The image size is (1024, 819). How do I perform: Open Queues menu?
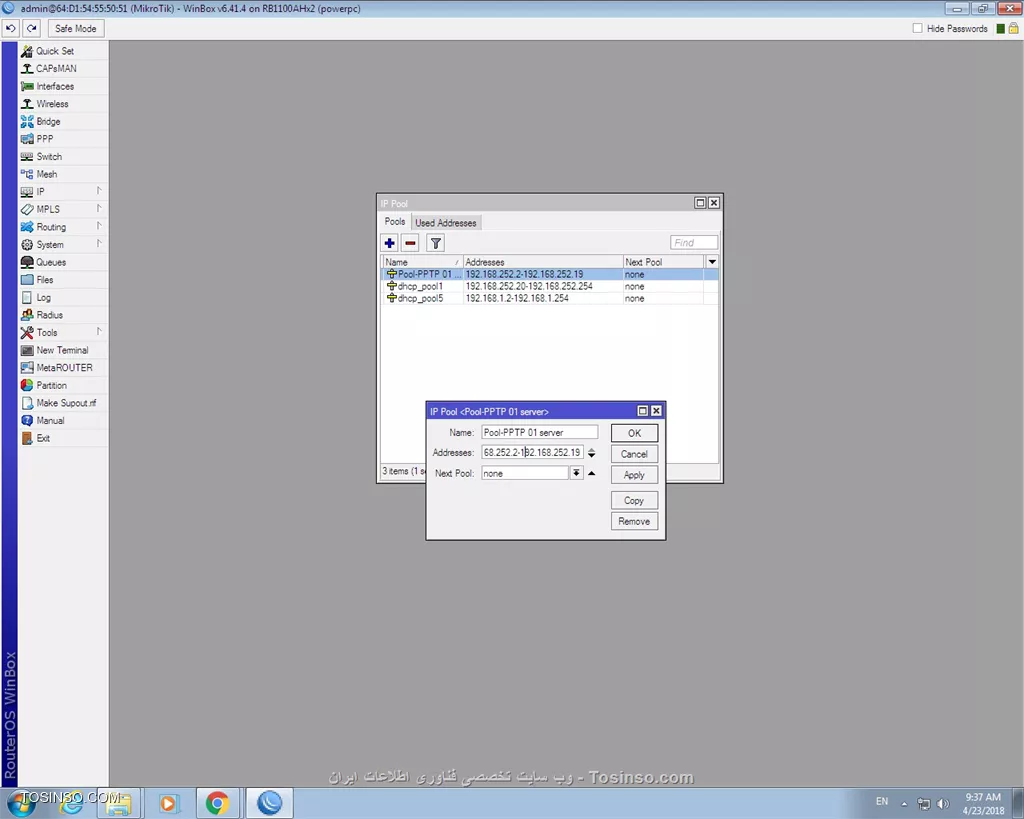pyautogui.click(x=51, y=263)
